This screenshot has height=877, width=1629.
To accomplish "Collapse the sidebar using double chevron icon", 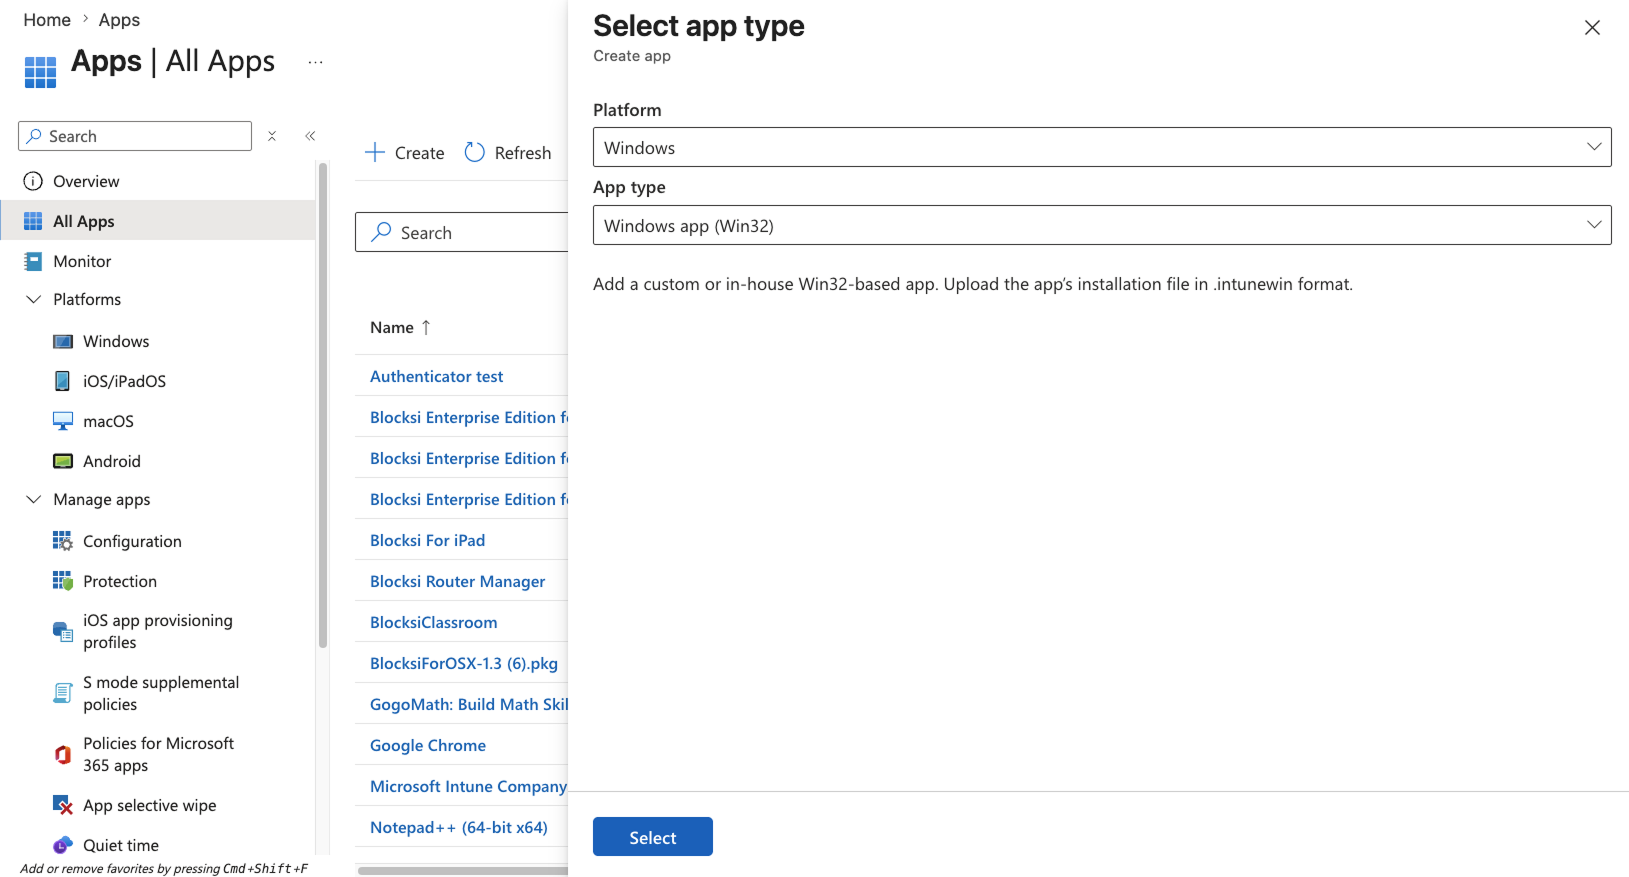I will click(310, 136).
